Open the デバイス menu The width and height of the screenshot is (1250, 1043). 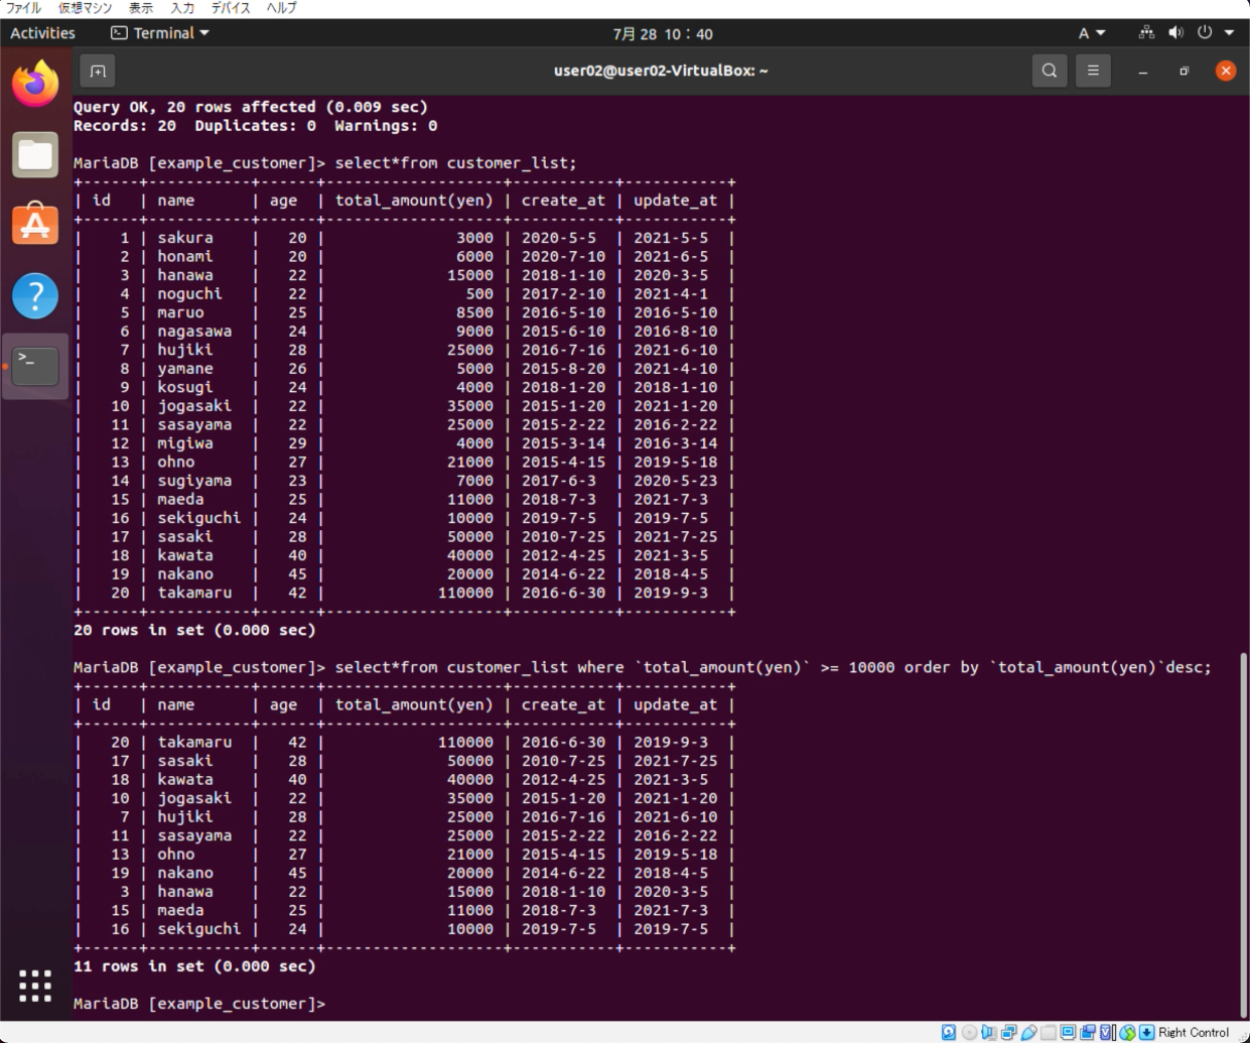click(230, 8)
